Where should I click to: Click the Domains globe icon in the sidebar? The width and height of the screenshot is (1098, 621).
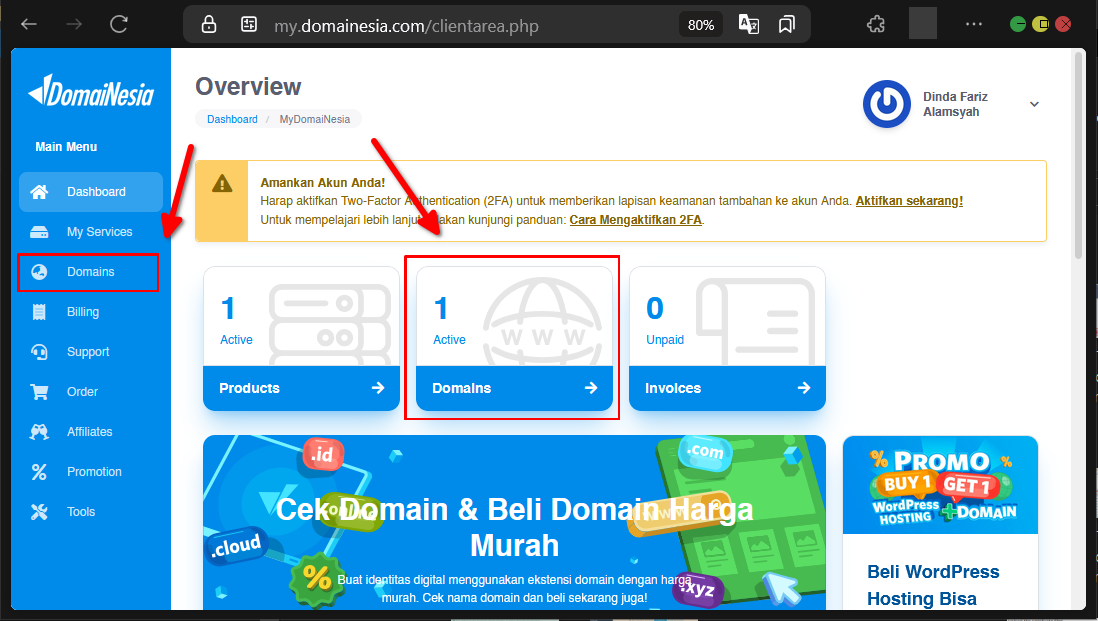pos(39,272)
